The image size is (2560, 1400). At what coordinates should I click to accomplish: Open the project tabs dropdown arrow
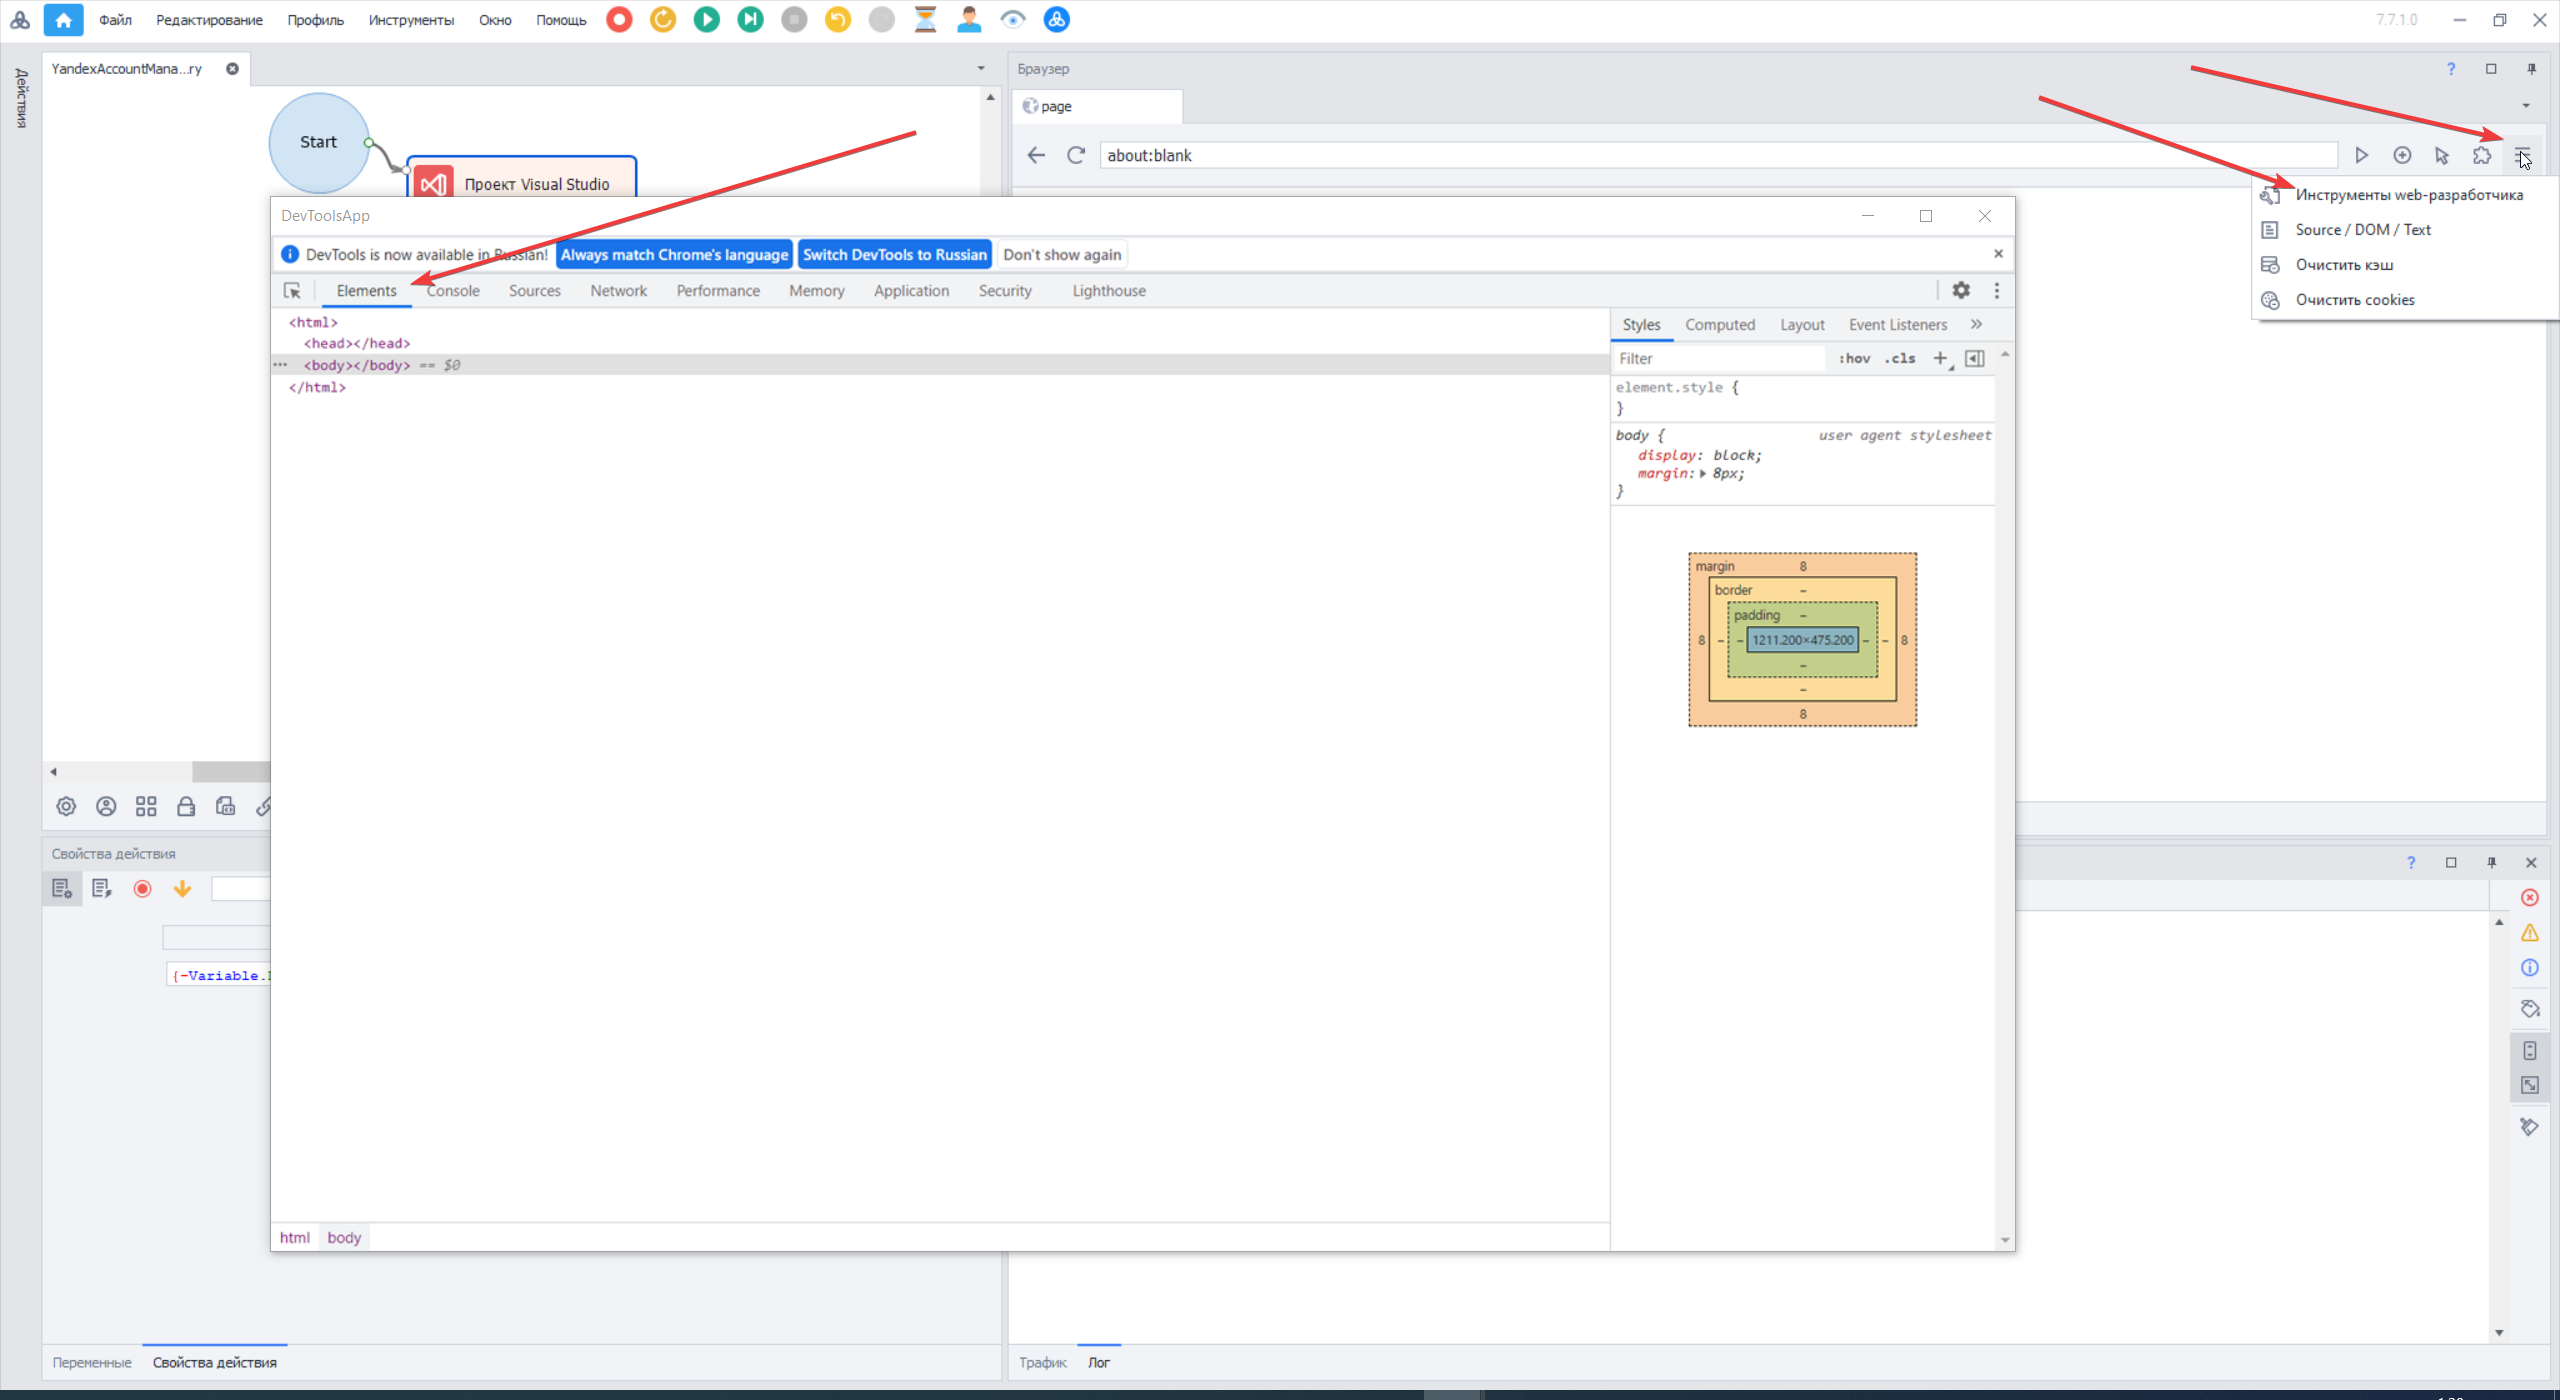(980, 68)
